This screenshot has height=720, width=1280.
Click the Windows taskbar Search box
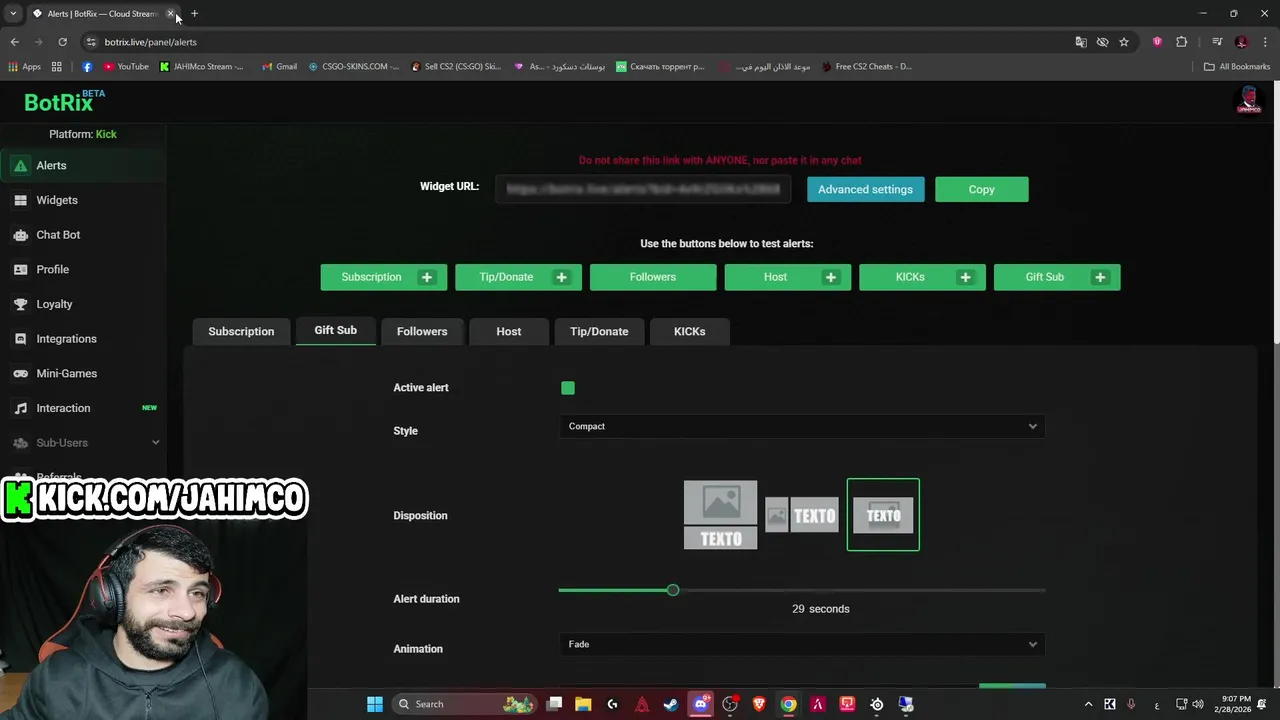tap(466, 704)
